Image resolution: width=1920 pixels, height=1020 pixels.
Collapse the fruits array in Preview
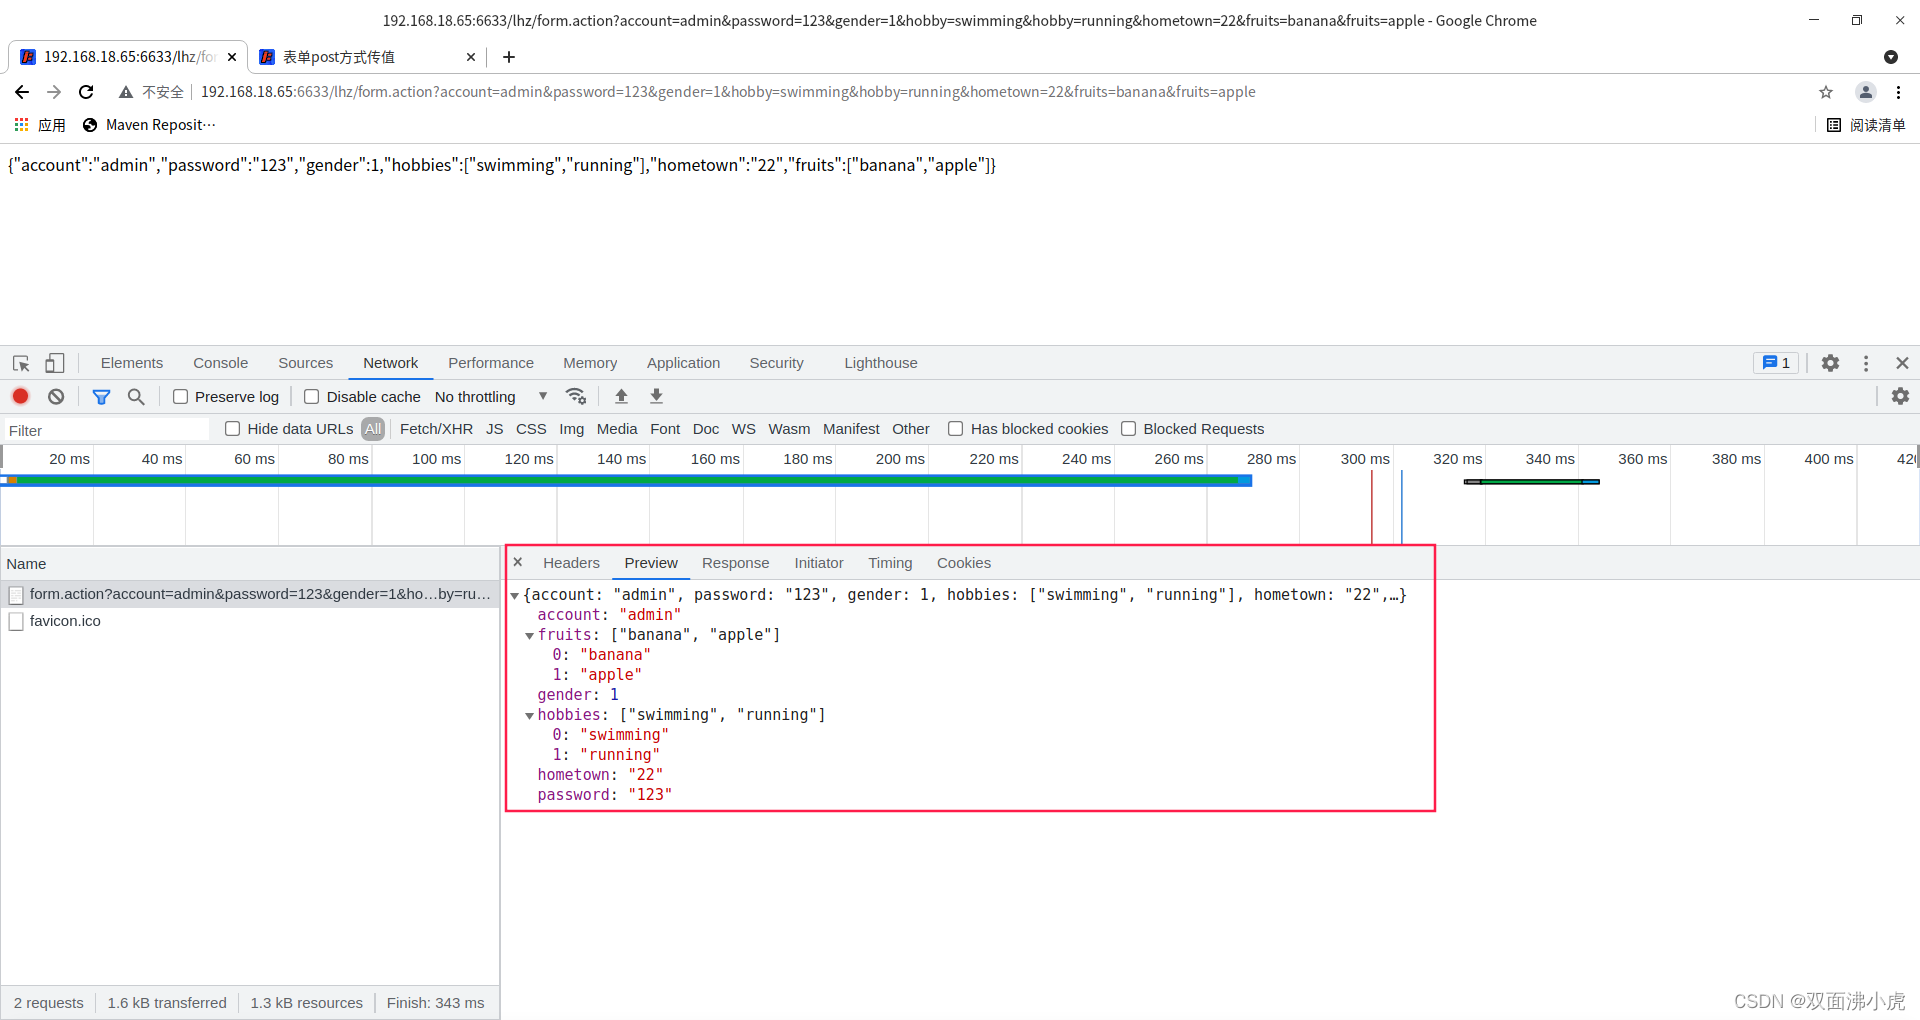tap(530, 635)
